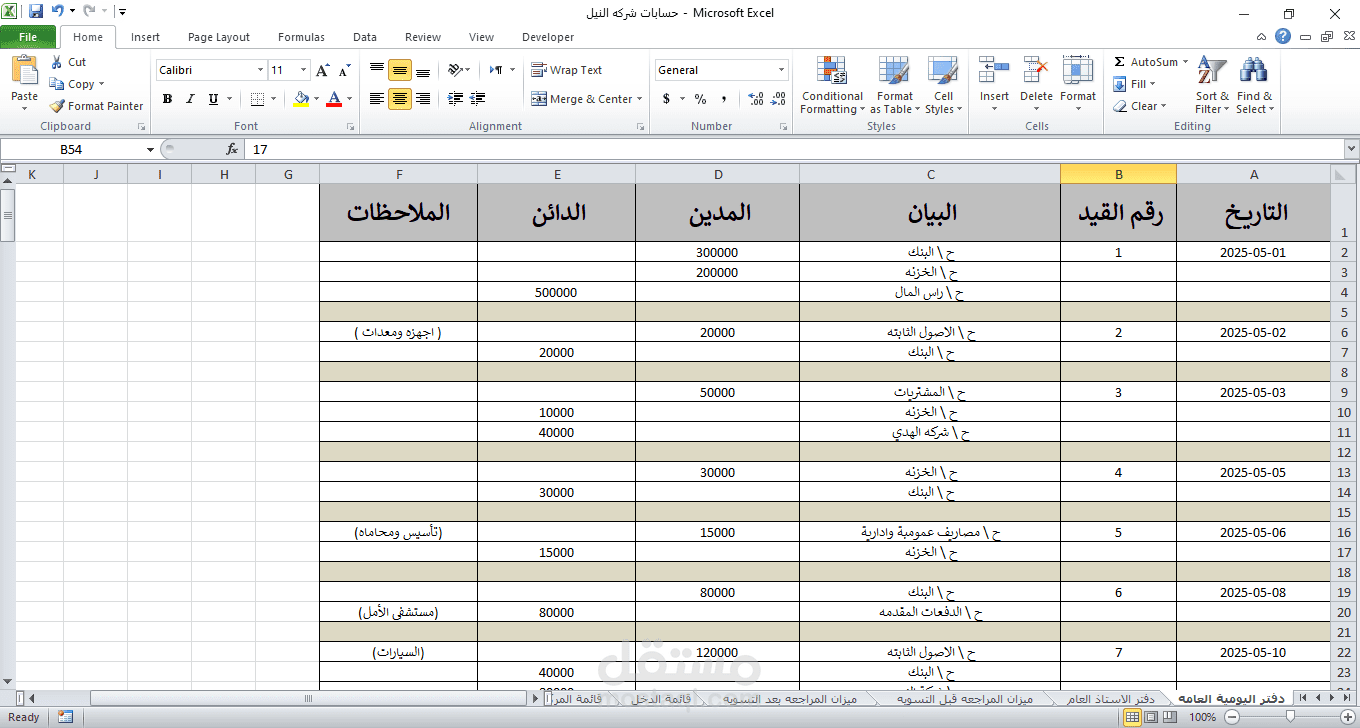
Task: Open the Help question mark icon
Action: pyautogui.click(x=1283, y=37)
